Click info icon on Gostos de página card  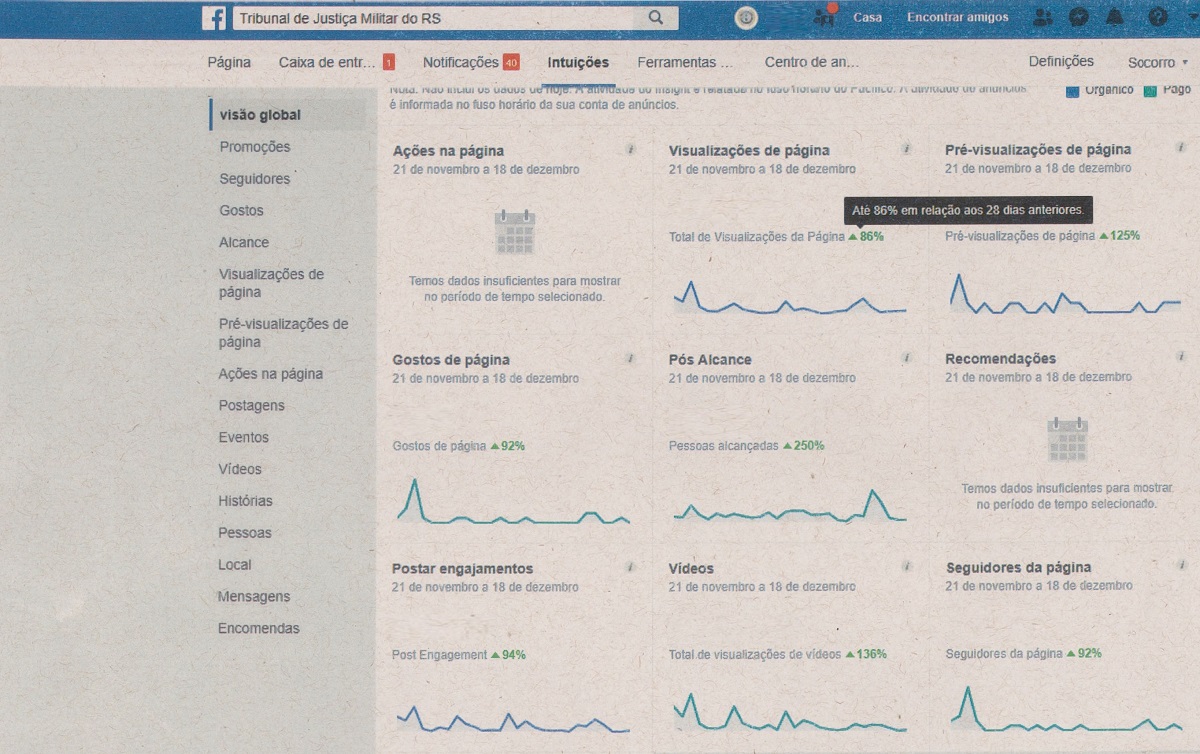tap(630, 358)
